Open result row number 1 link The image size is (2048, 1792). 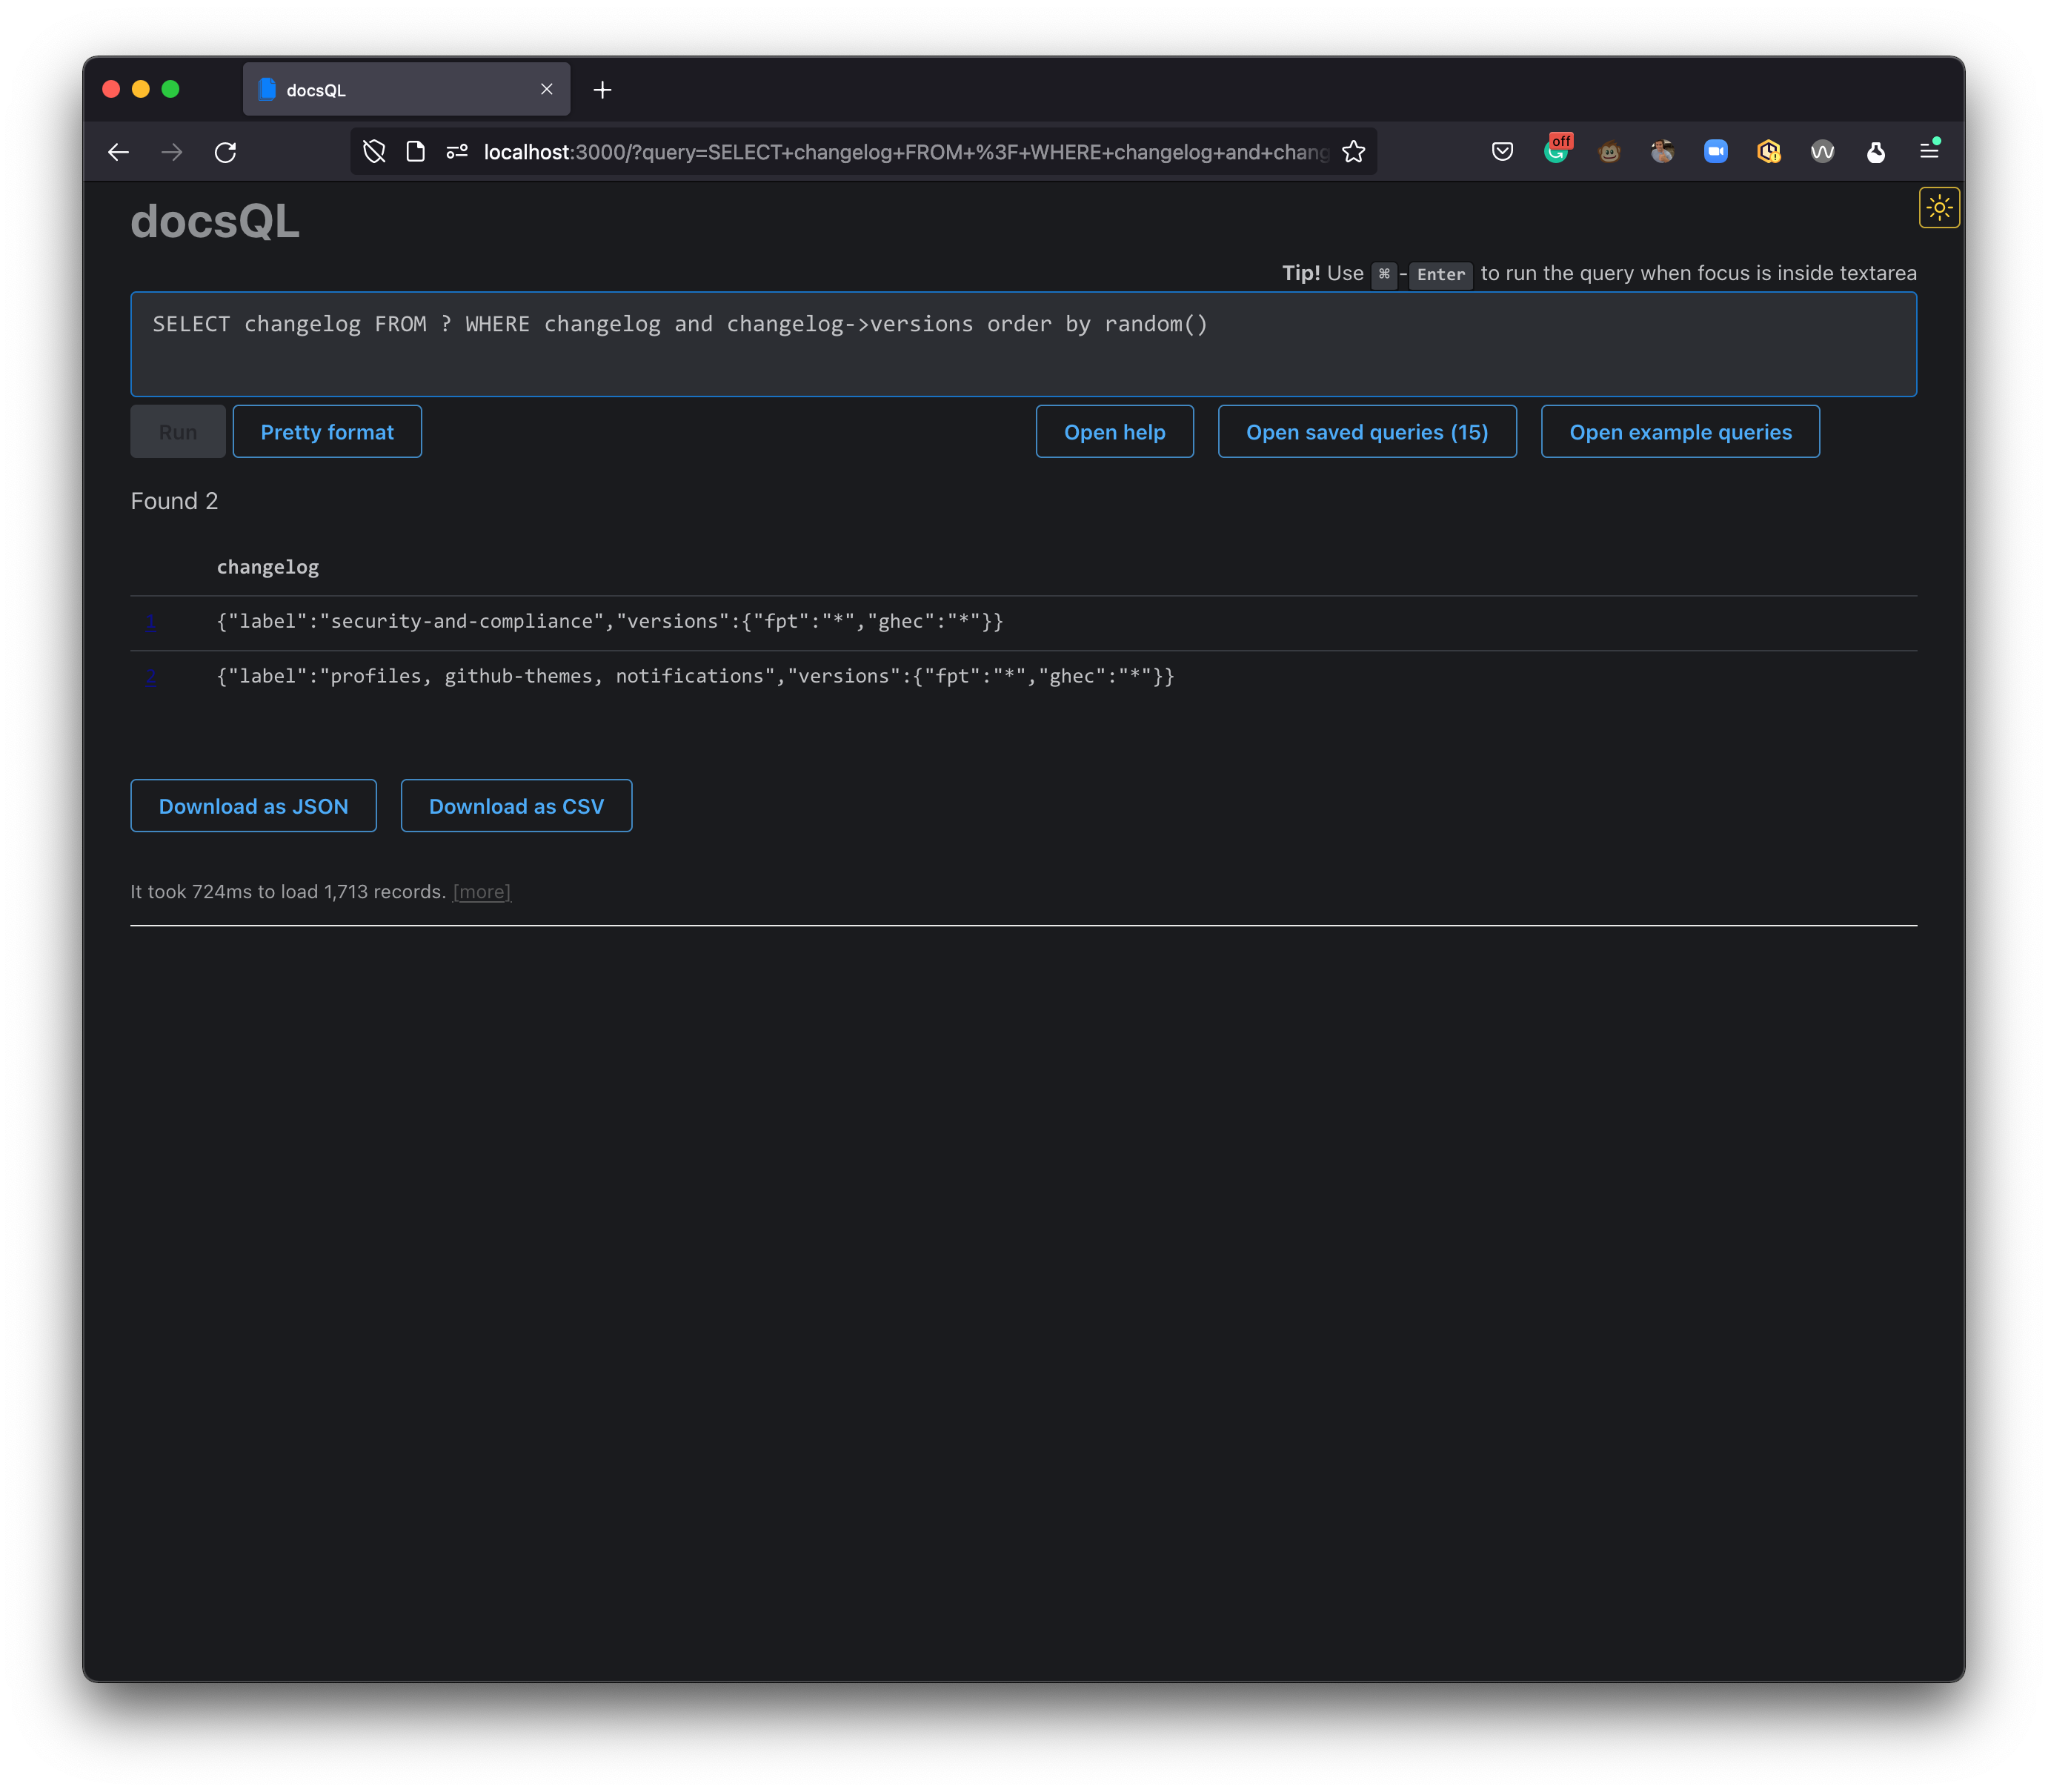coord(151,622)
